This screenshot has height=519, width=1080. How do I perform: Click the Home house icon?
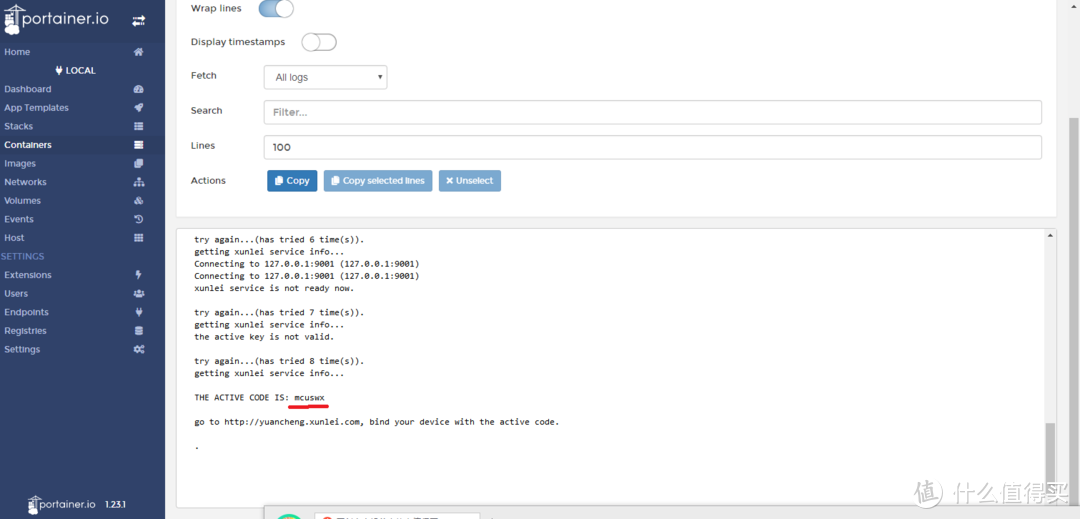point(138,52)
